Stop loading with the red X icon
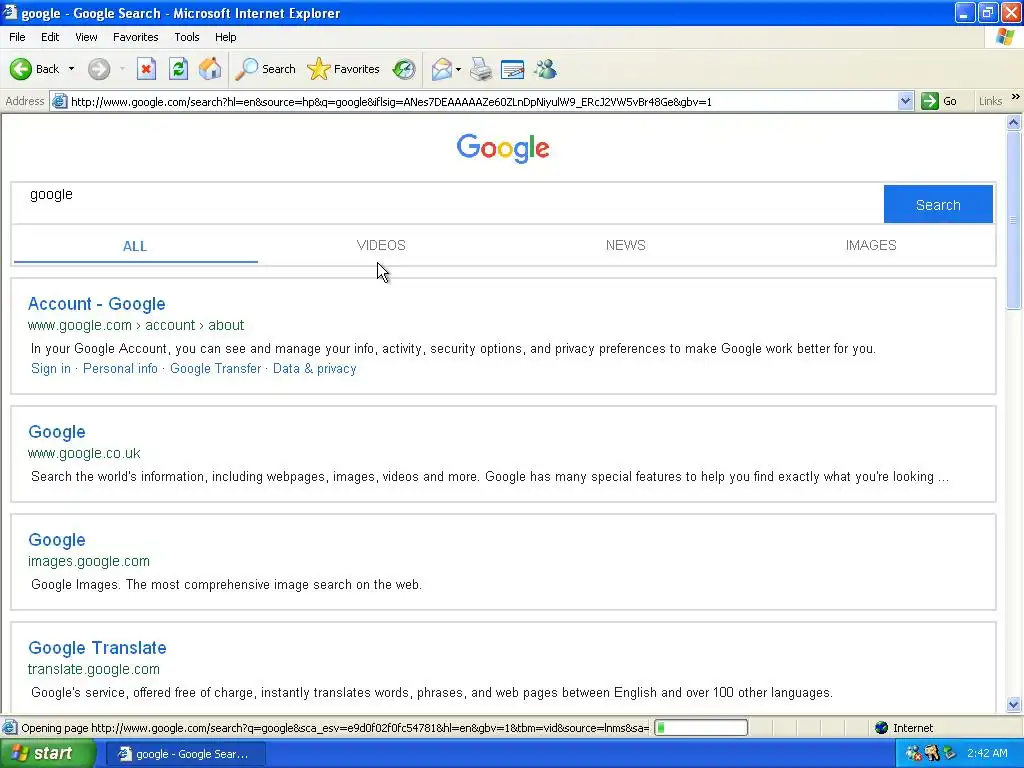The height and width of the screenshot is (768, 1024). pyautogui.click(x=146, y=69)
